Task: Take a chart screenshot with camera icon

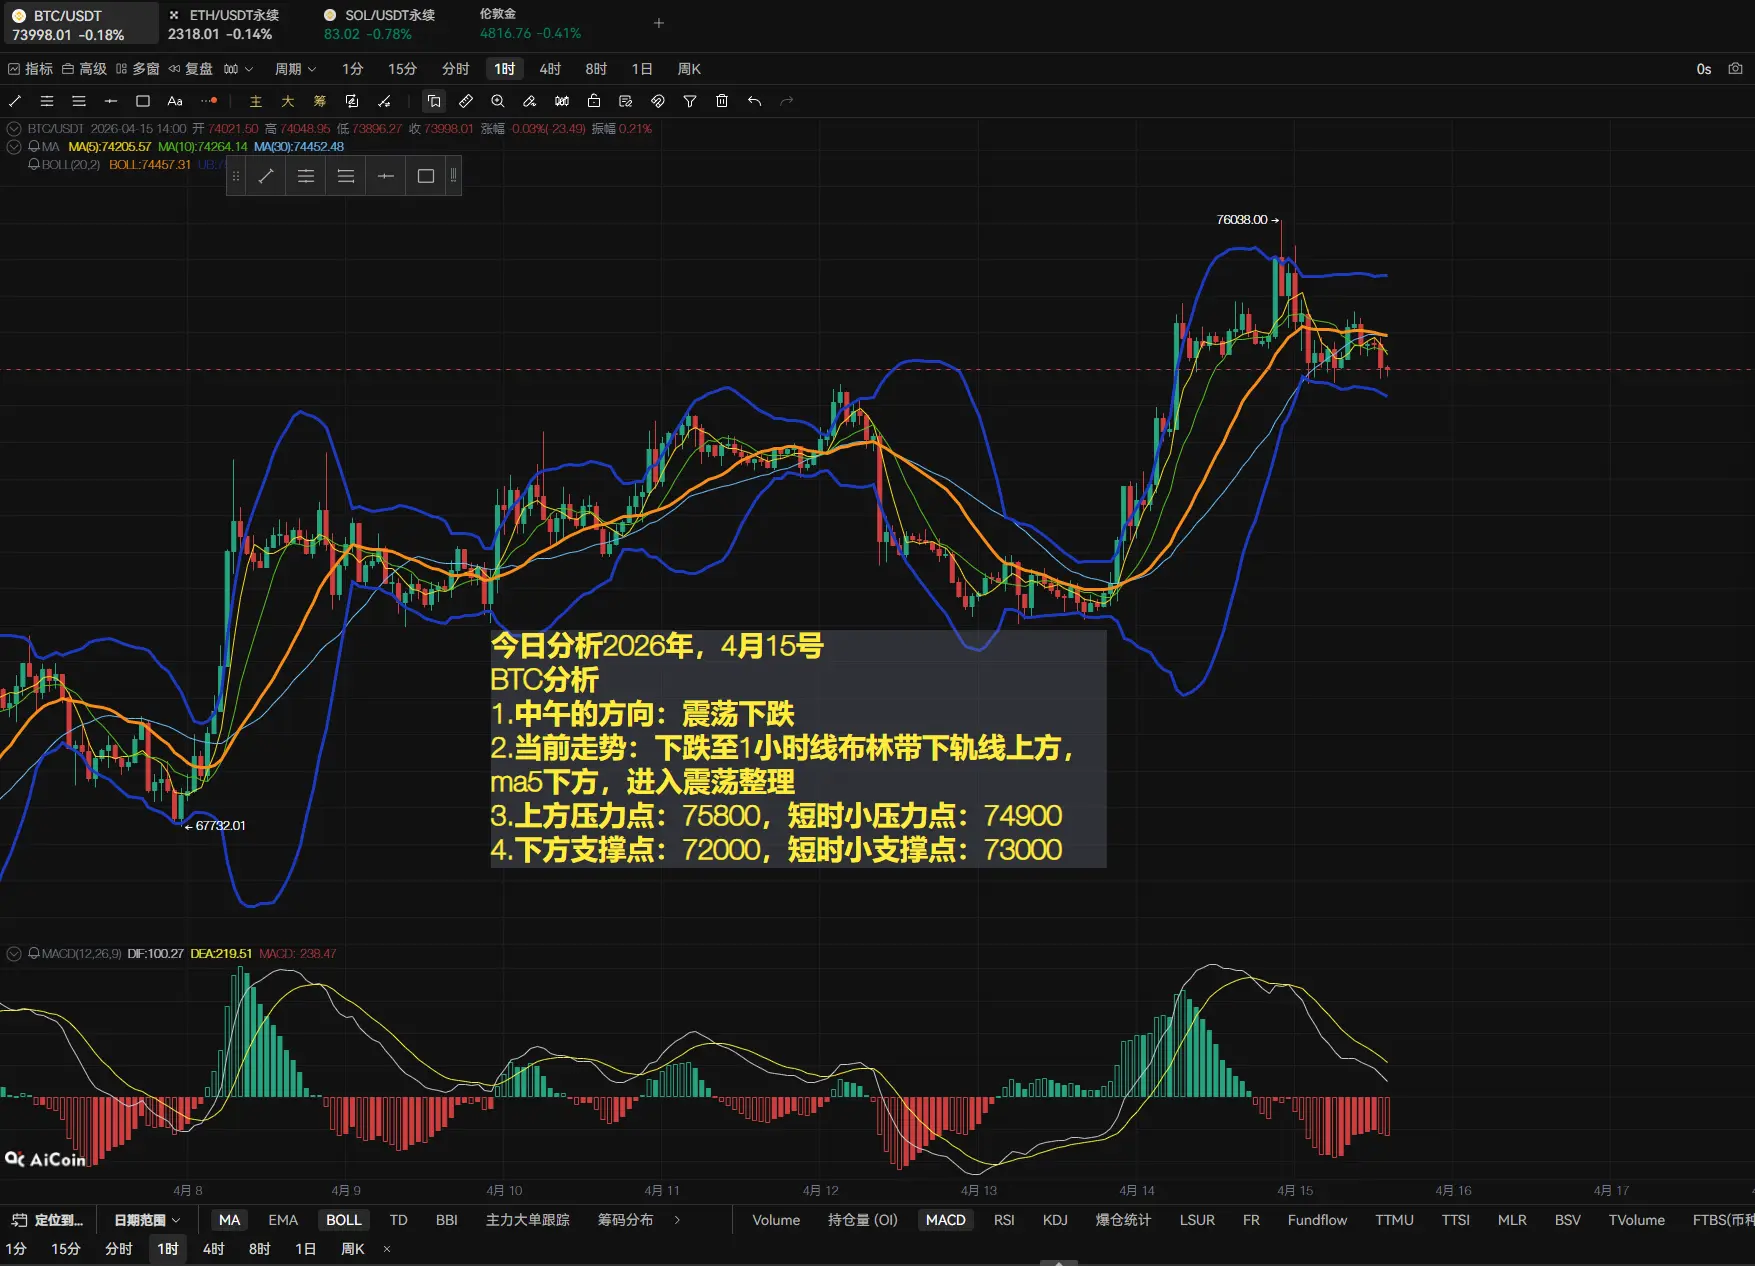Action: pyautogui.click(x=1736, y=69)
